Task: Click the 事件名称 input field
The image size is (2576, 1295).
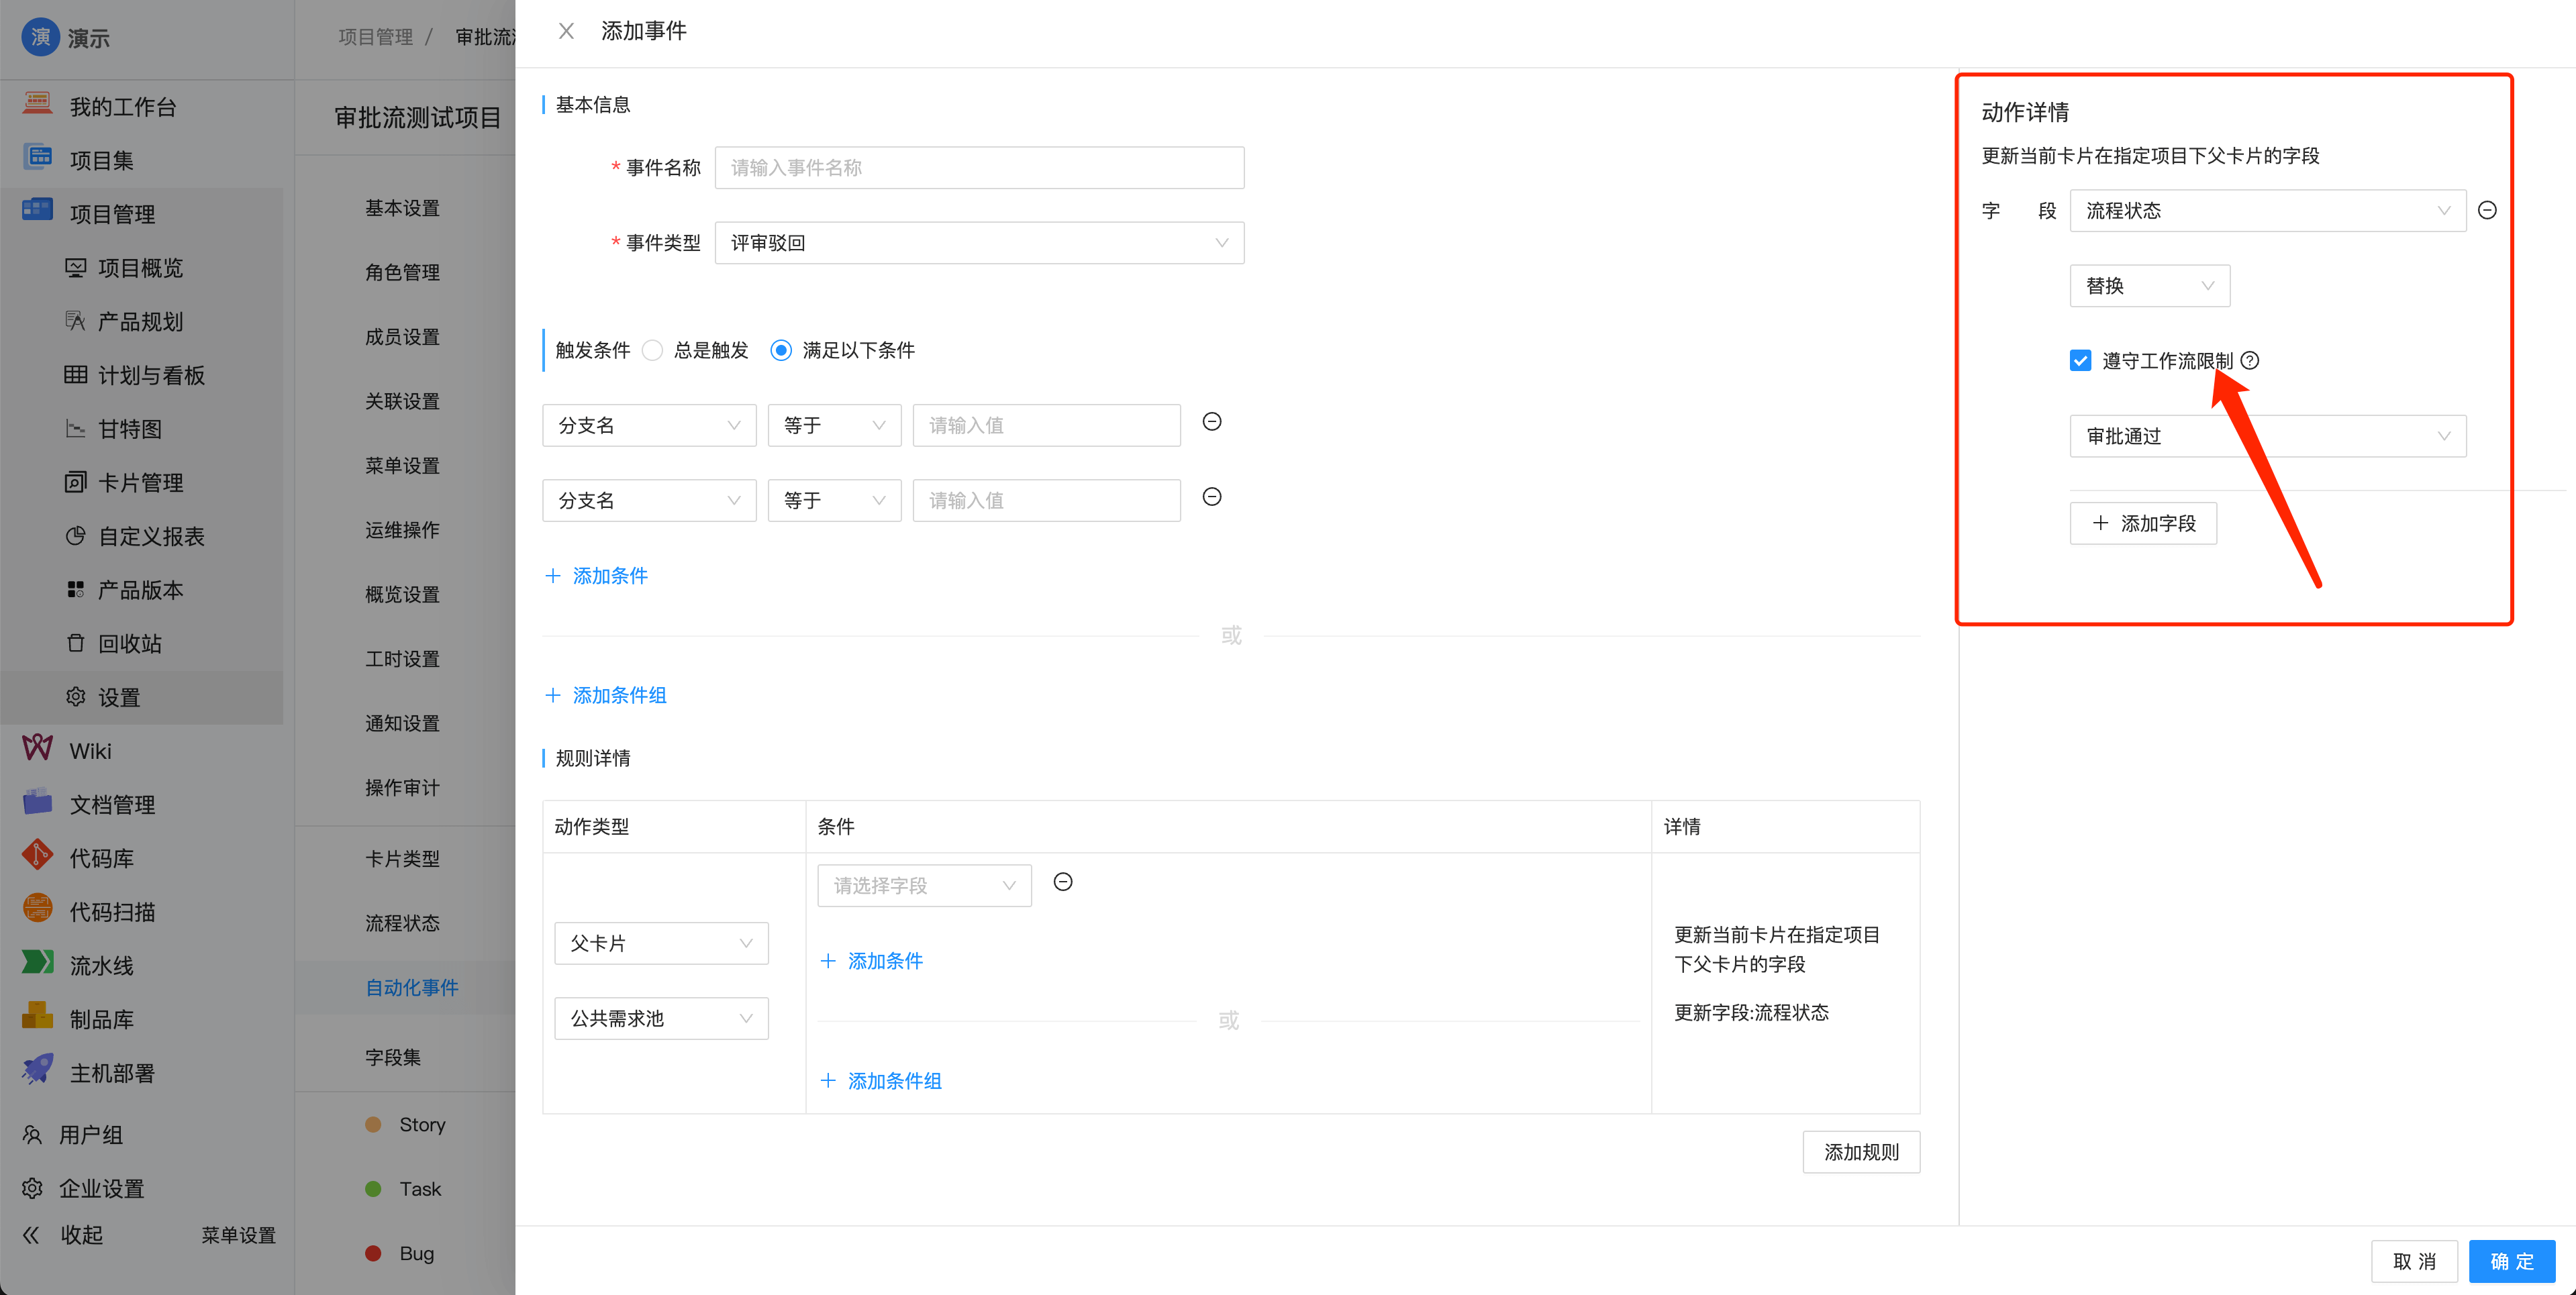Action: tap(978, 167)
